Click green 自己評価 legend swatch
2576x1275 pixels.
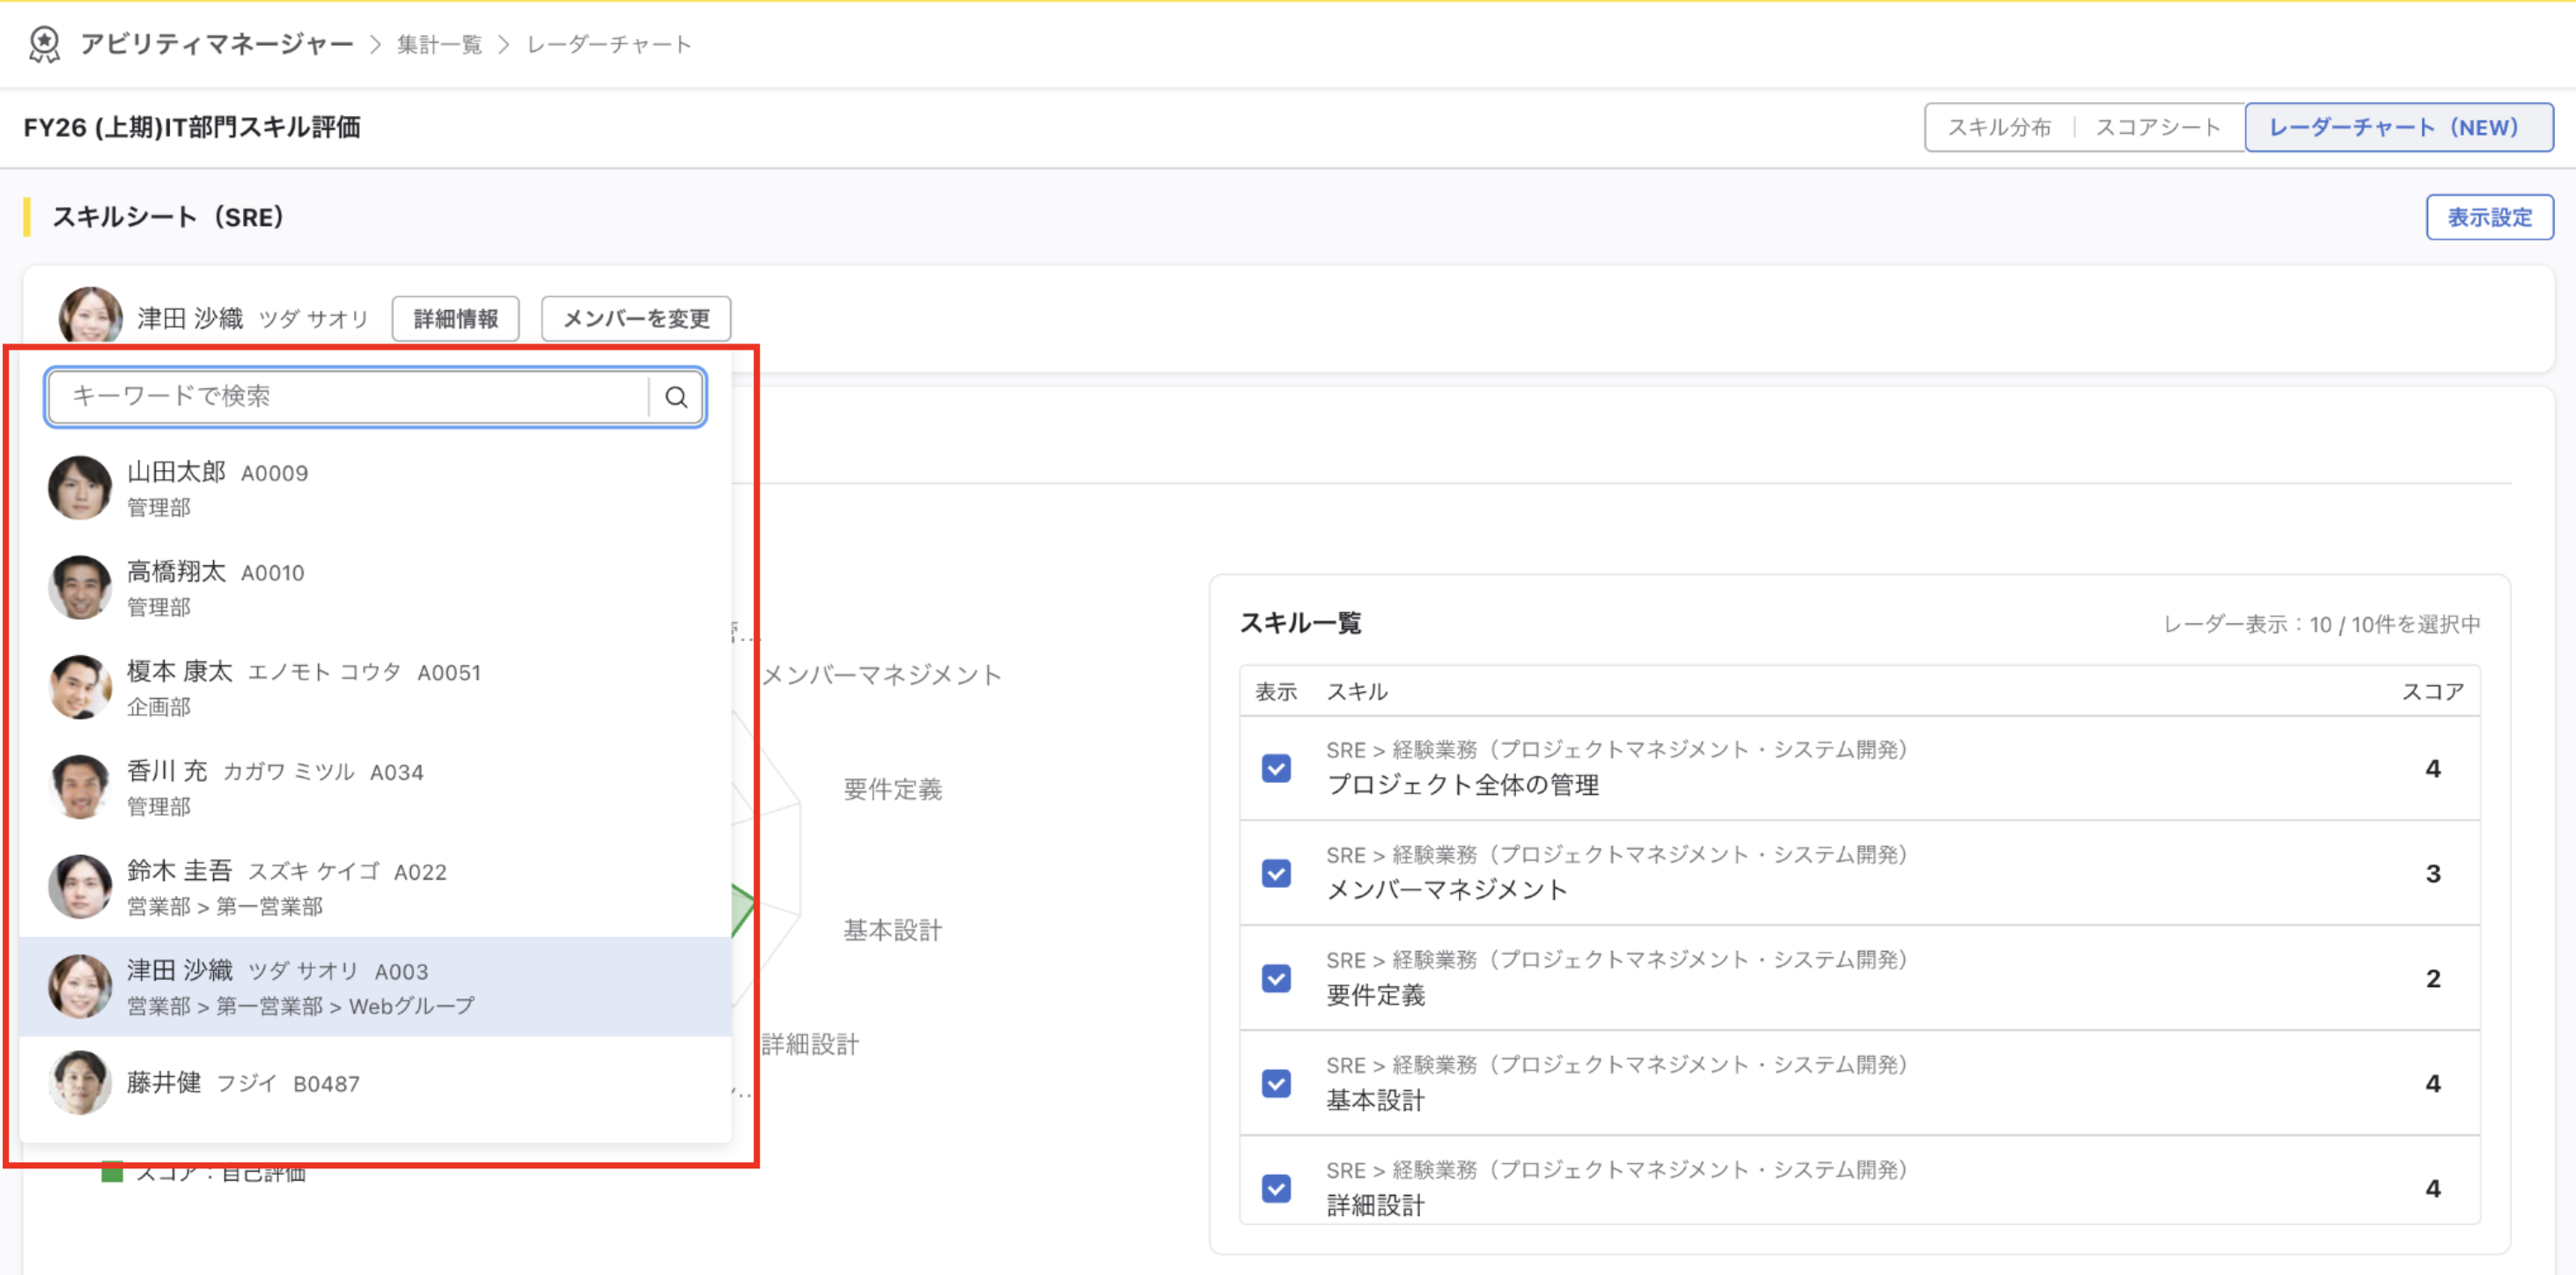112,1172
